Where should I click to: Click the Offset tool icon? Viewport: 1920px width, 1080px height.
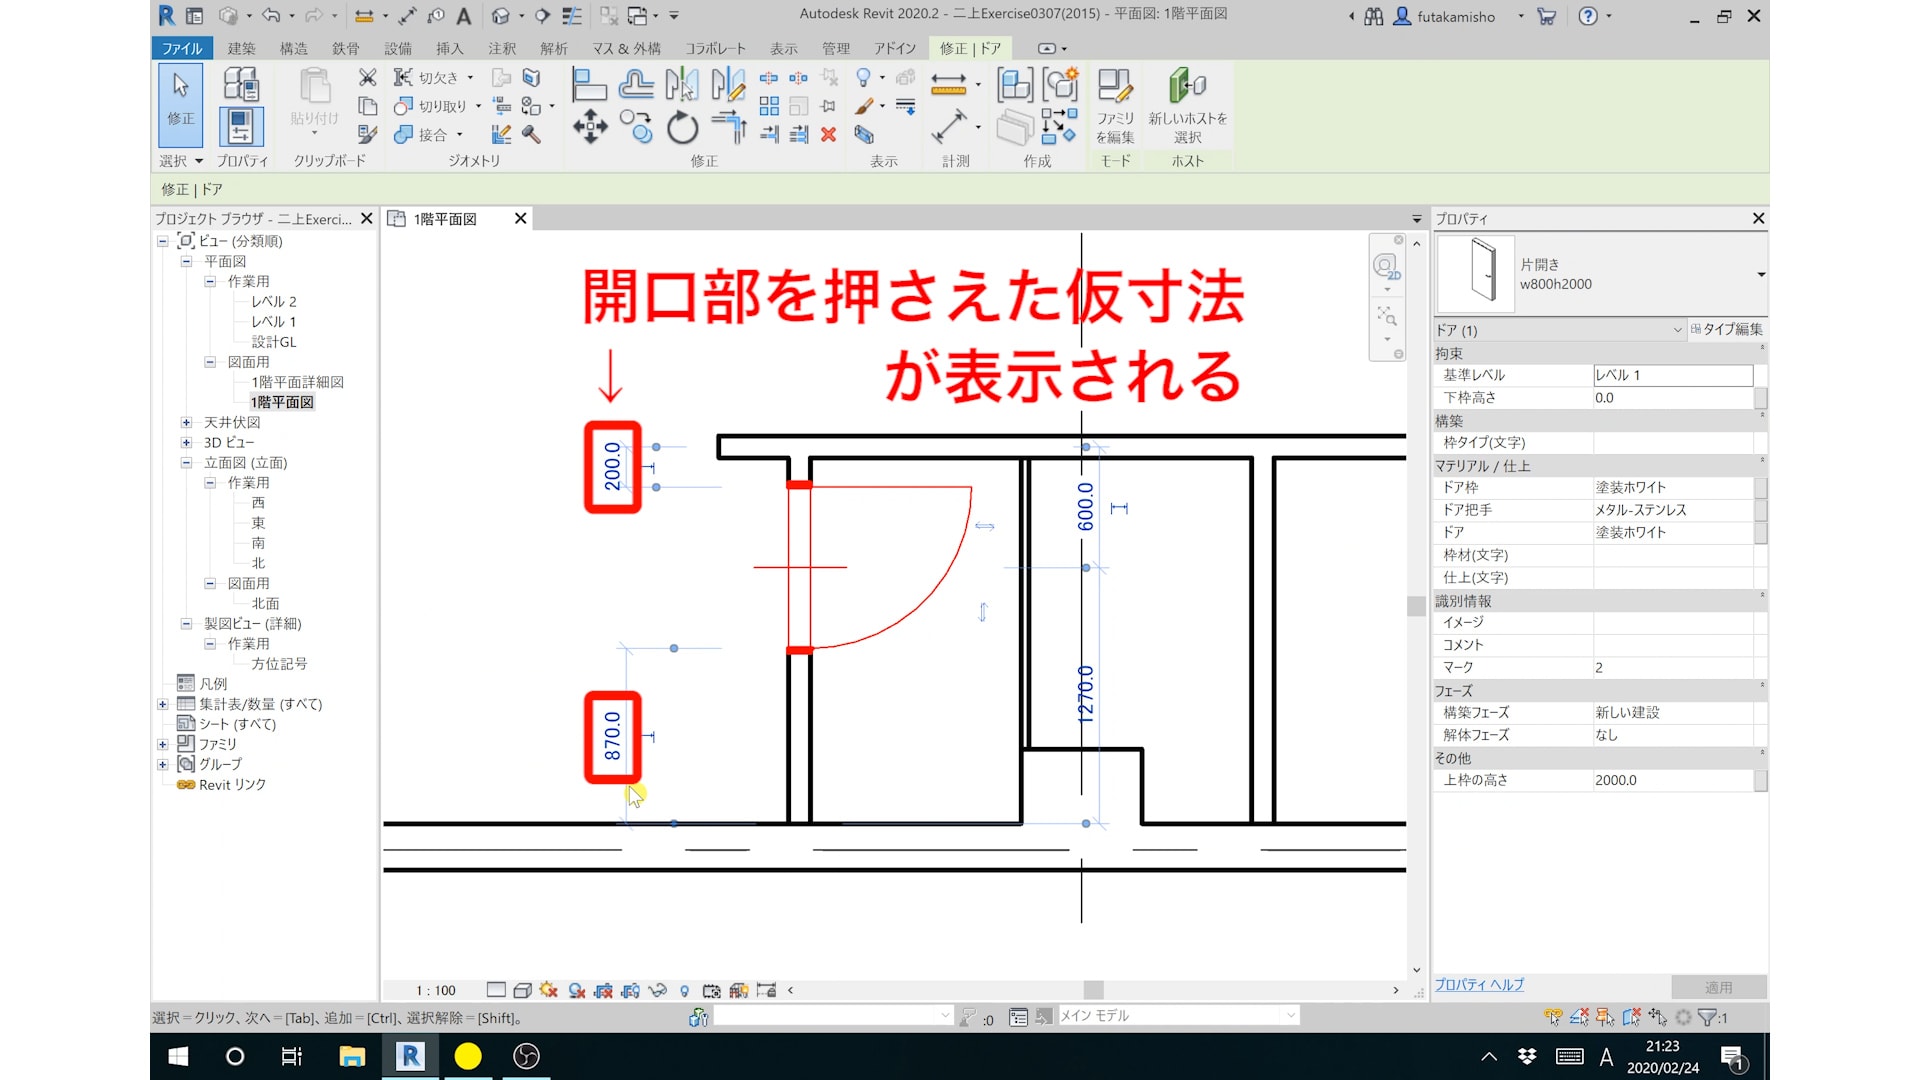[636, 86]
